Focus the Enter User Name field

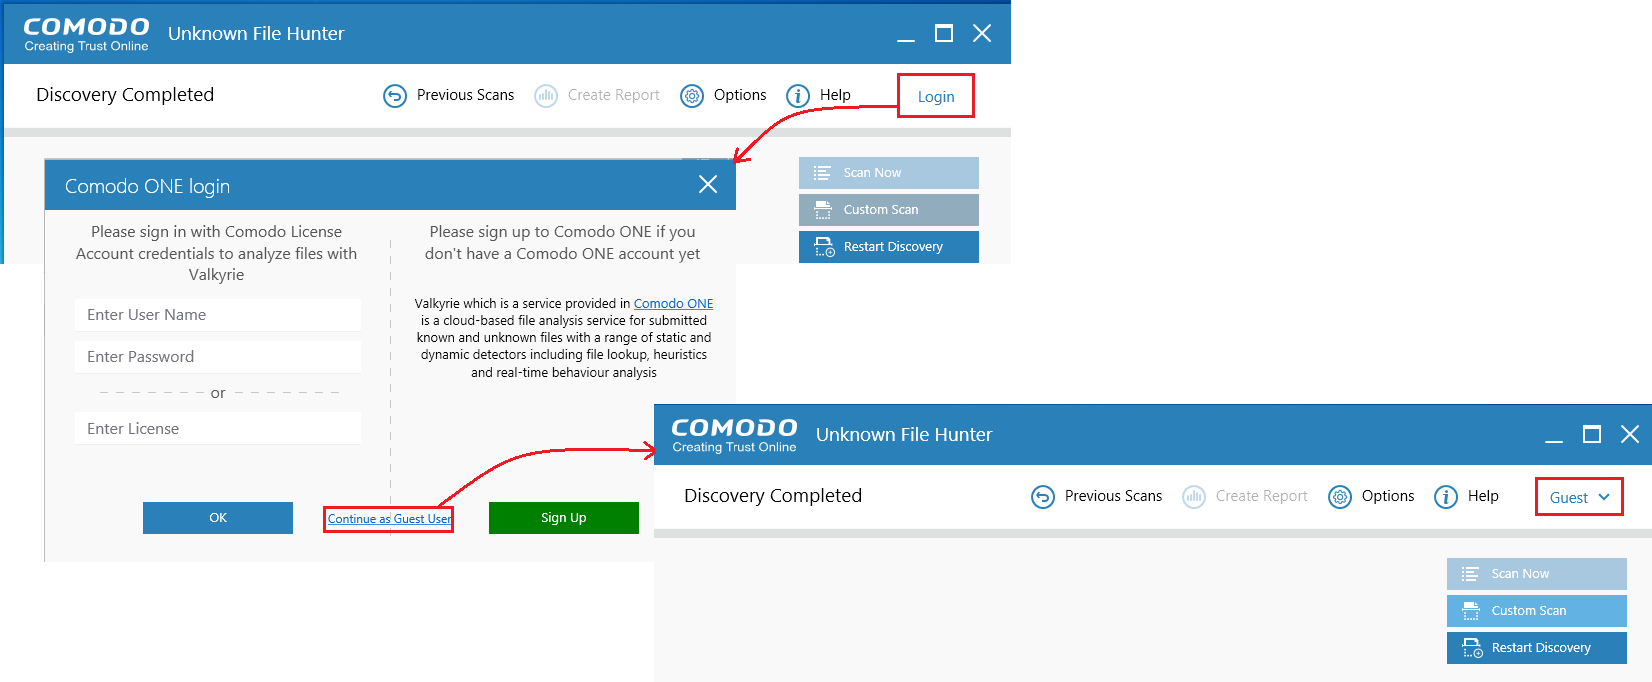point(218,315)
